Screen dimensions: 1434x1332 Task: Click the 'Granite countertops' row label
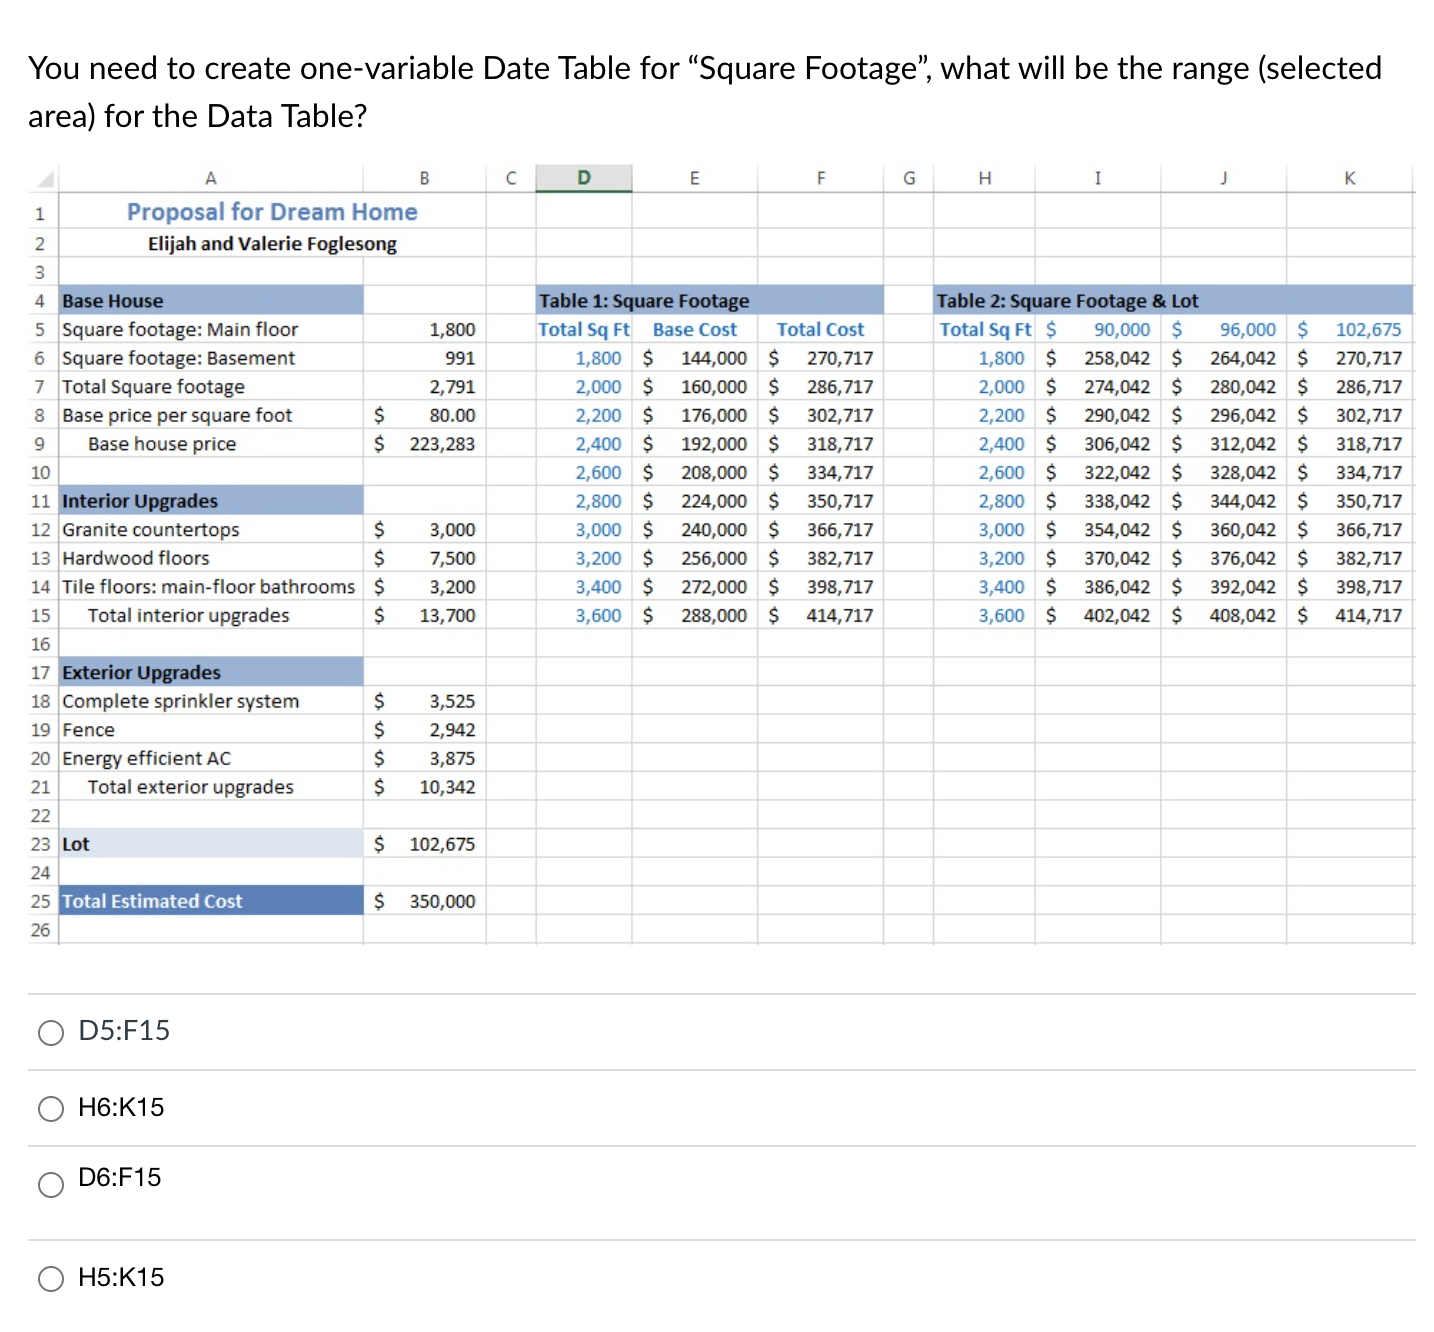coord(151,529)
